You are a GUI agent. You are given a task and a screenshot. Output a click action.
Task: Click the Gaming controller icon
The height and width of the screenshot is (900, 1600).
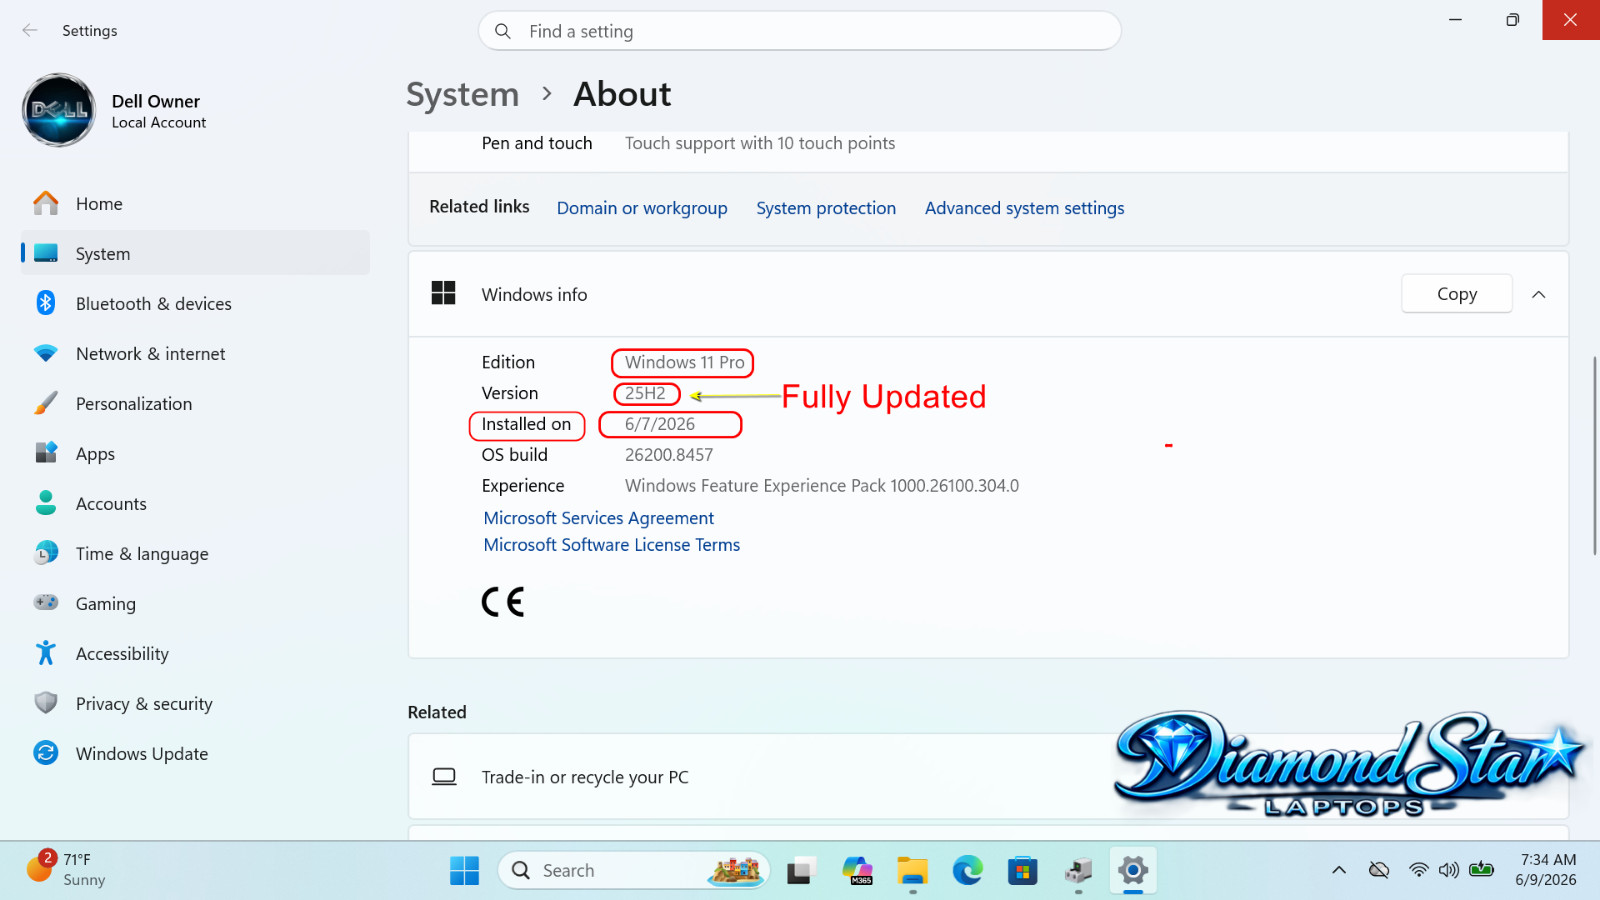[46, 602]
